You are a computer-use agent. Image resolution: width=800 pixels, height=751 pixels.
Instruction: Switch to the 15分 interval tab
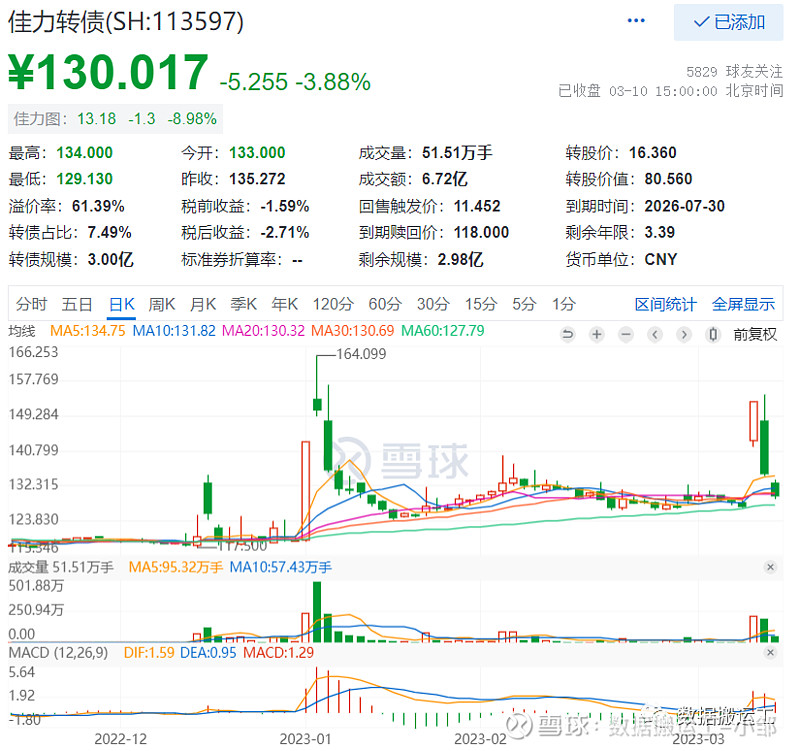[481, 305]
